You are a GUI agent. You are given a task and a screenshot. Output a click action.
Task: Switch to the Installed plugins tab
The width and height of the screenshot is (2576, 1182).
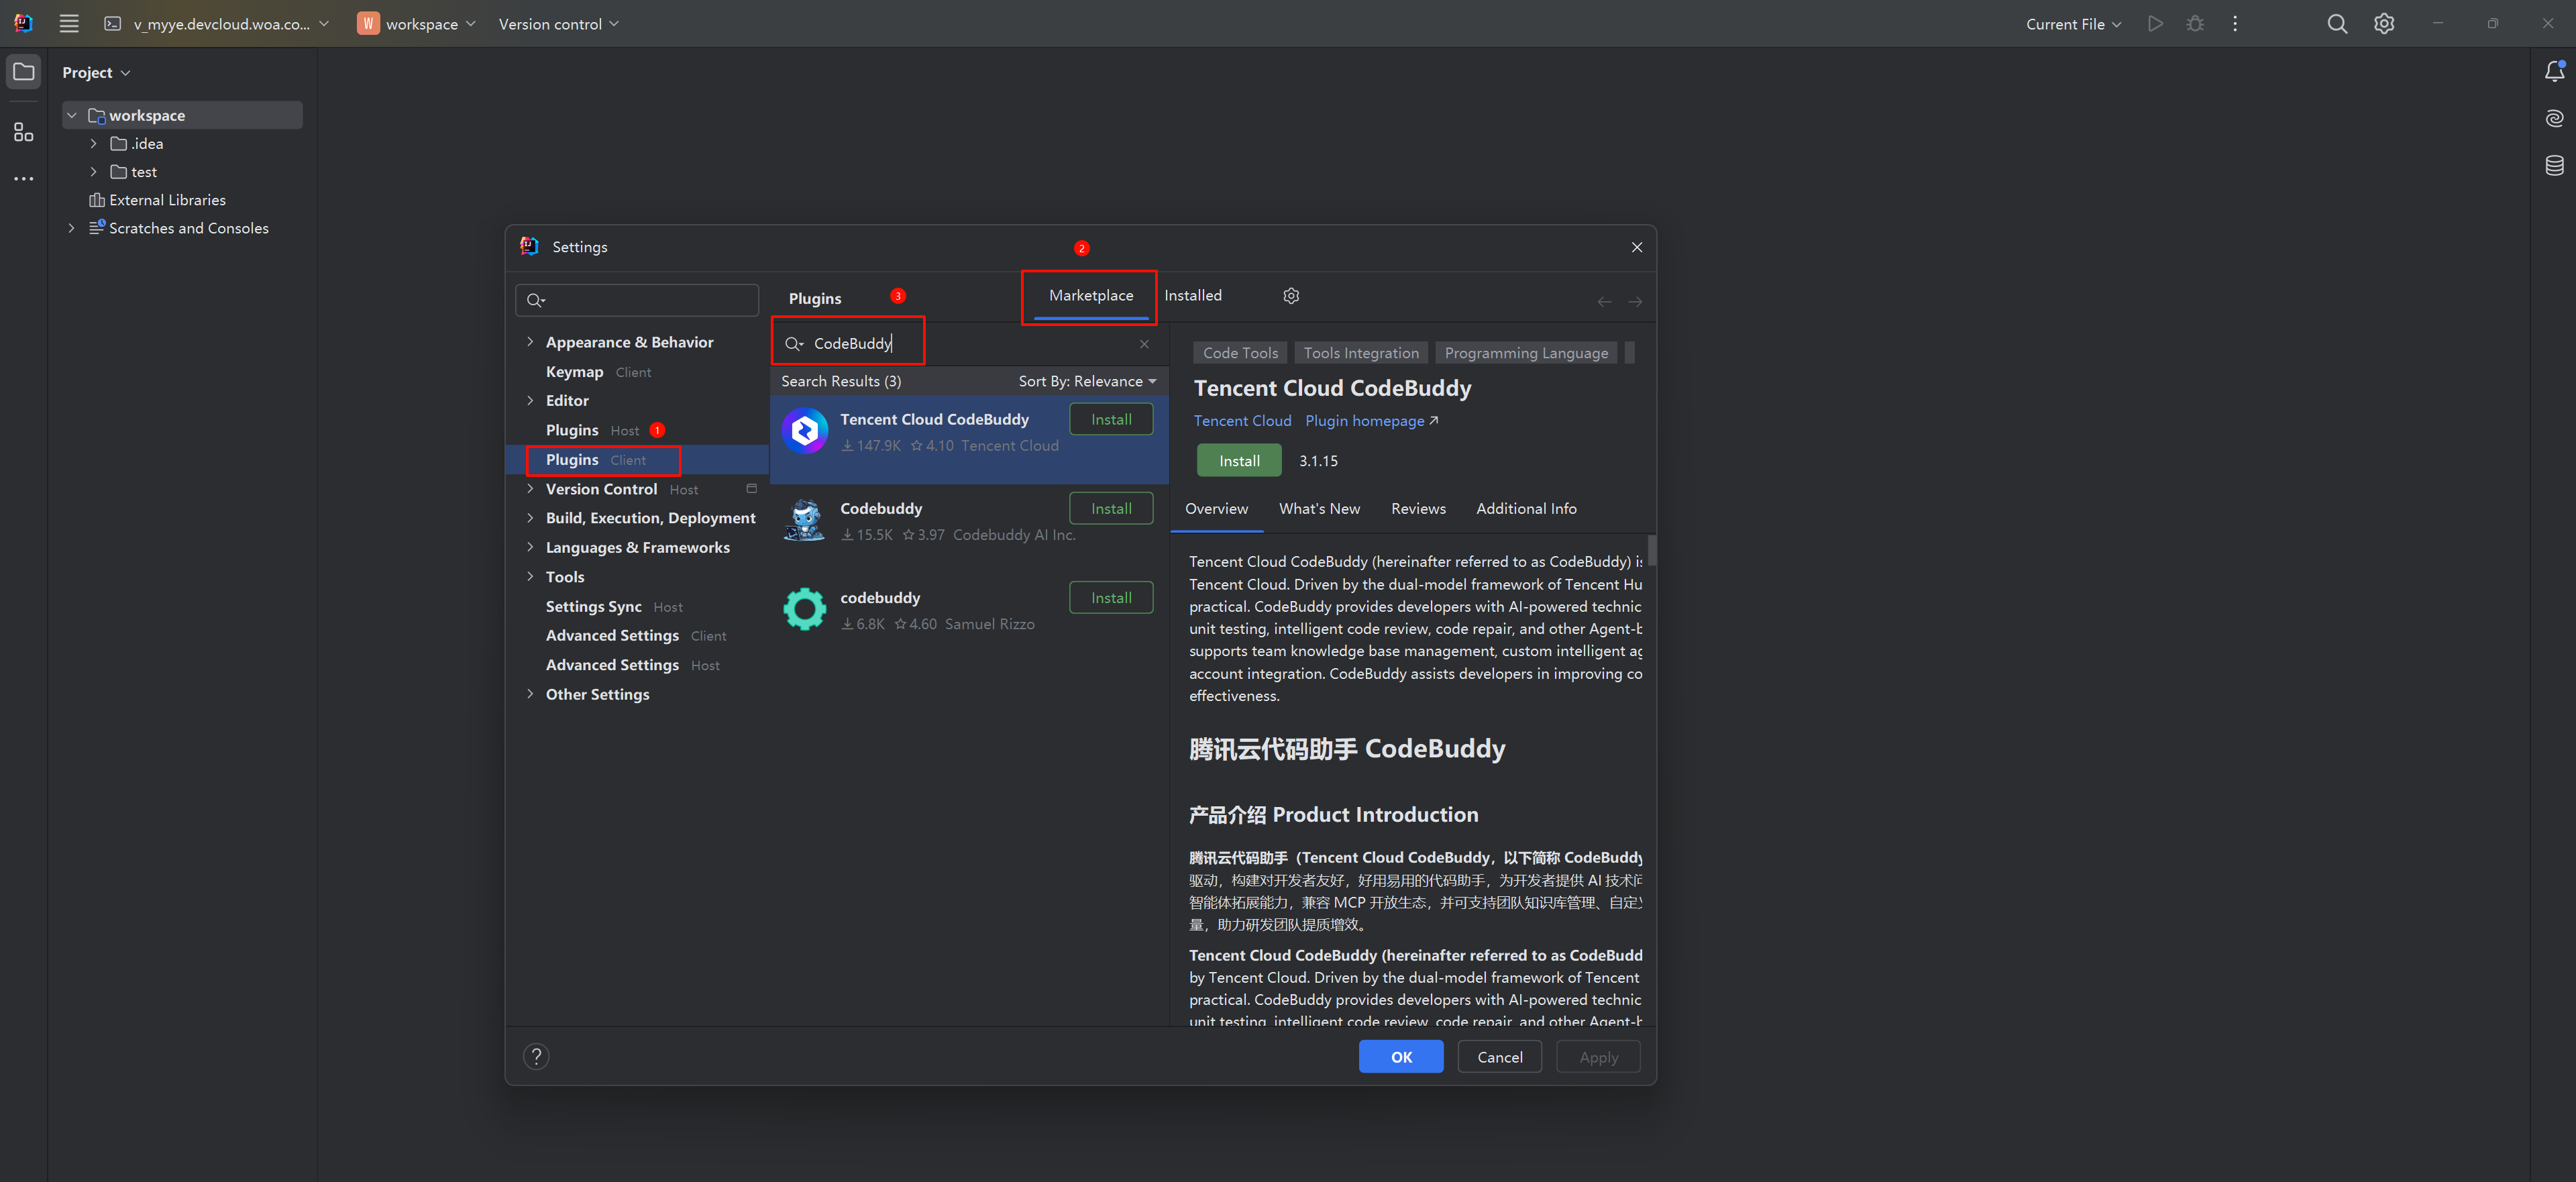[x=1192, y=296]
